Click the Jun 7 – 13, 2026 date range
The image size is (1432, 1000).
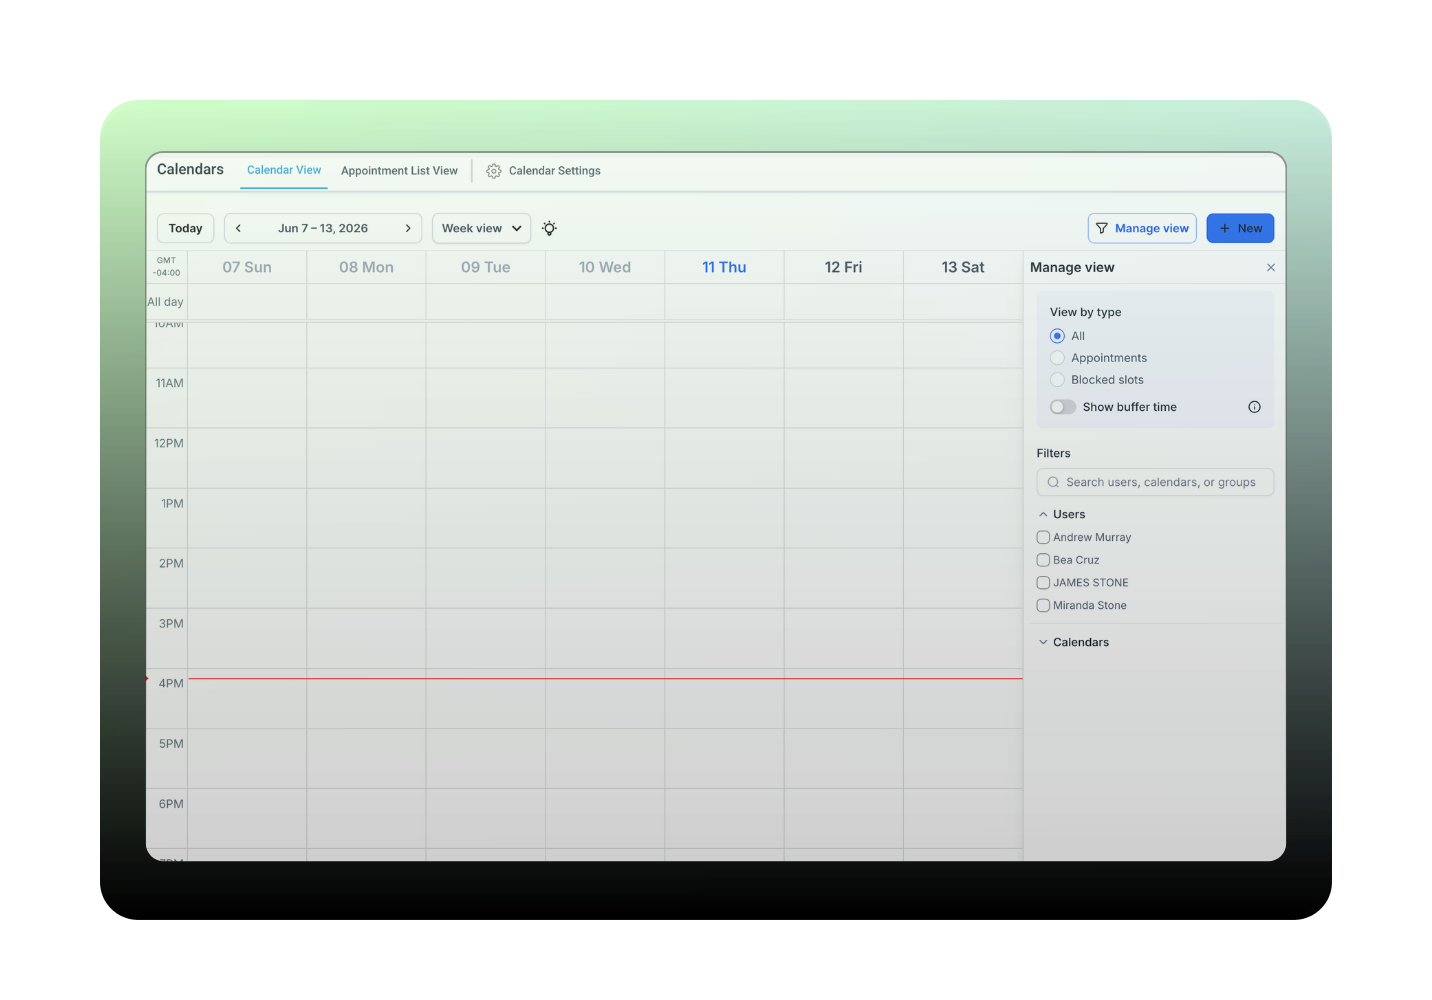[x=323, y=228]
